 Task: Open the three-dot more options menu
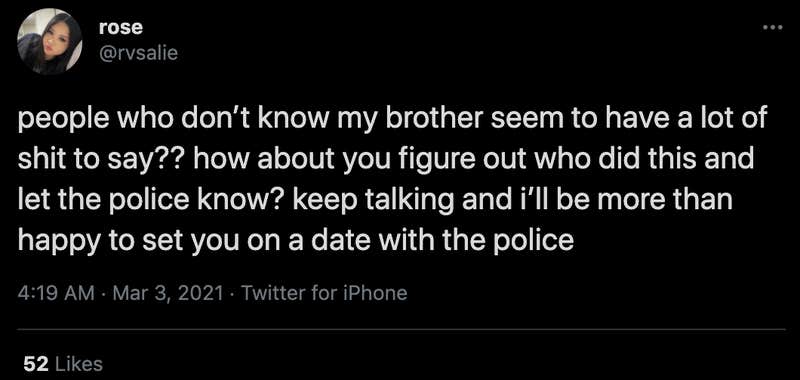click(772, 28)
